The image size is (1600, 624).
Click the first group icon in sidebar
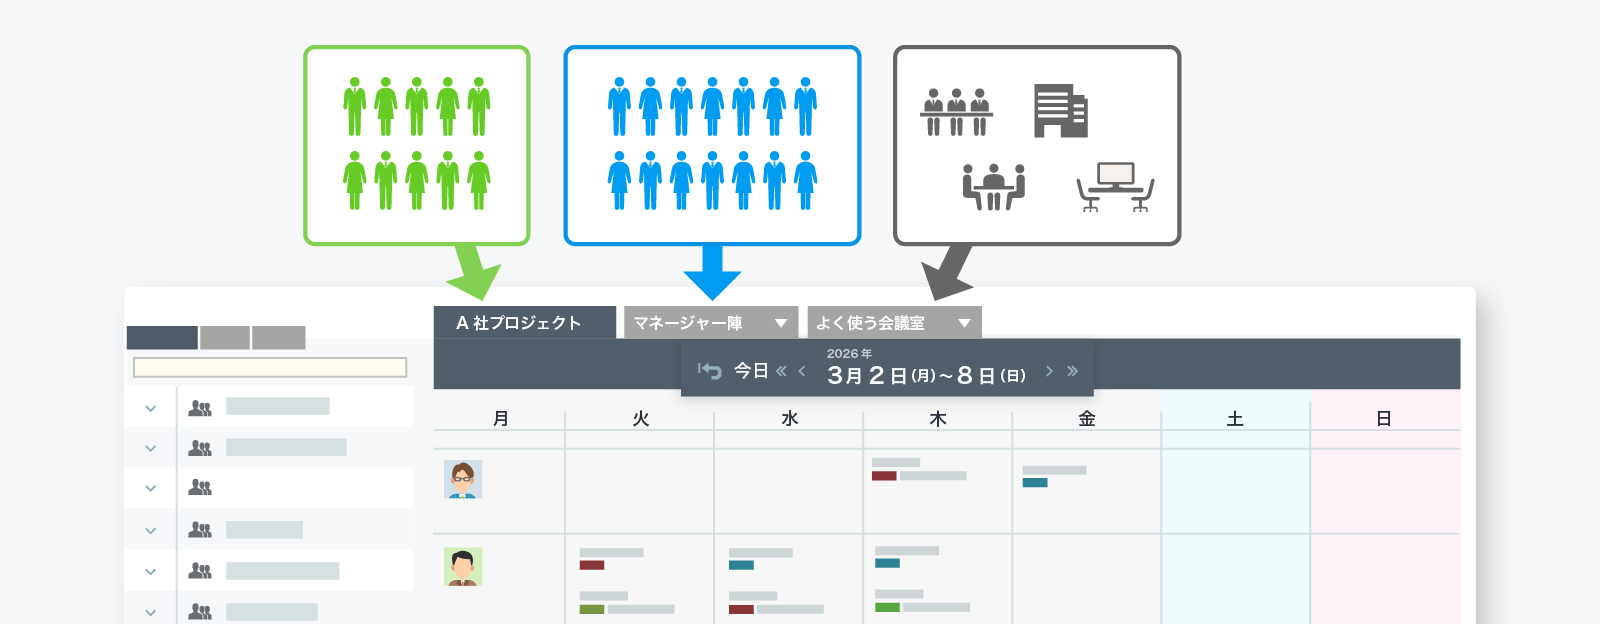(200, 408)
